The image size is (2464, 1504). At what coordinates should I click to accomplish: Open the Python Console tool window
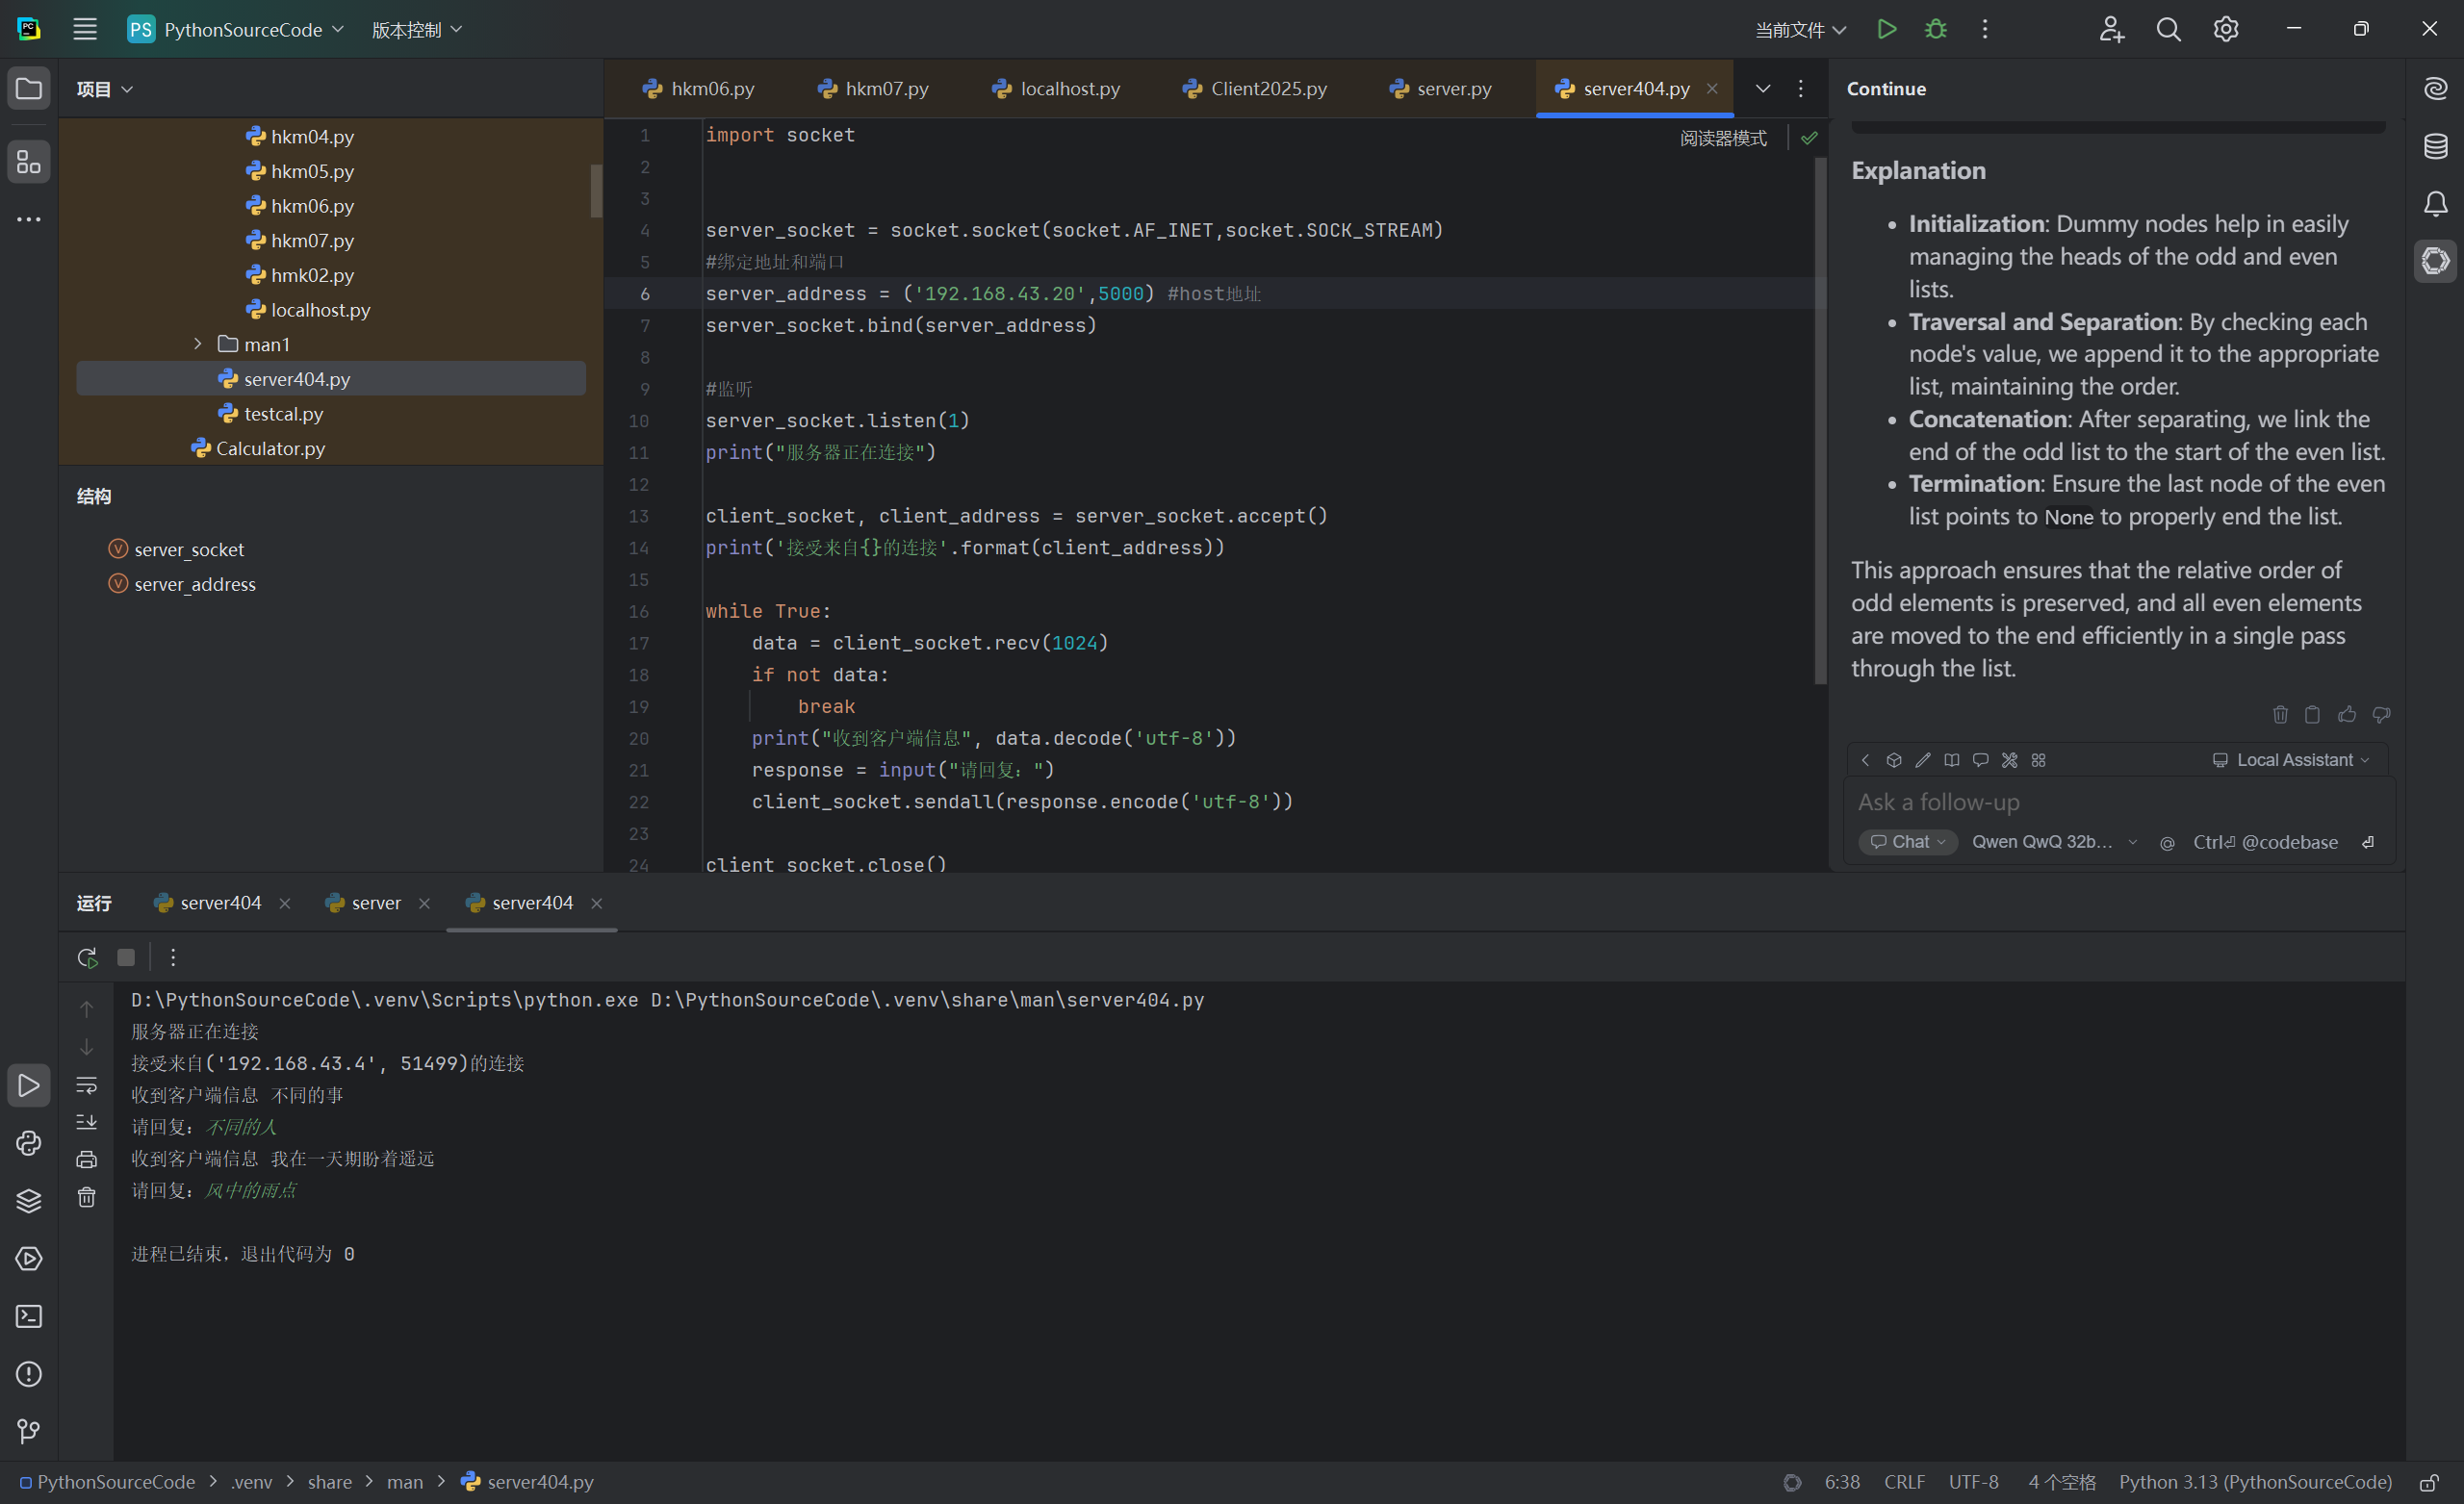pyautogui.click(x=29, y=1143)
